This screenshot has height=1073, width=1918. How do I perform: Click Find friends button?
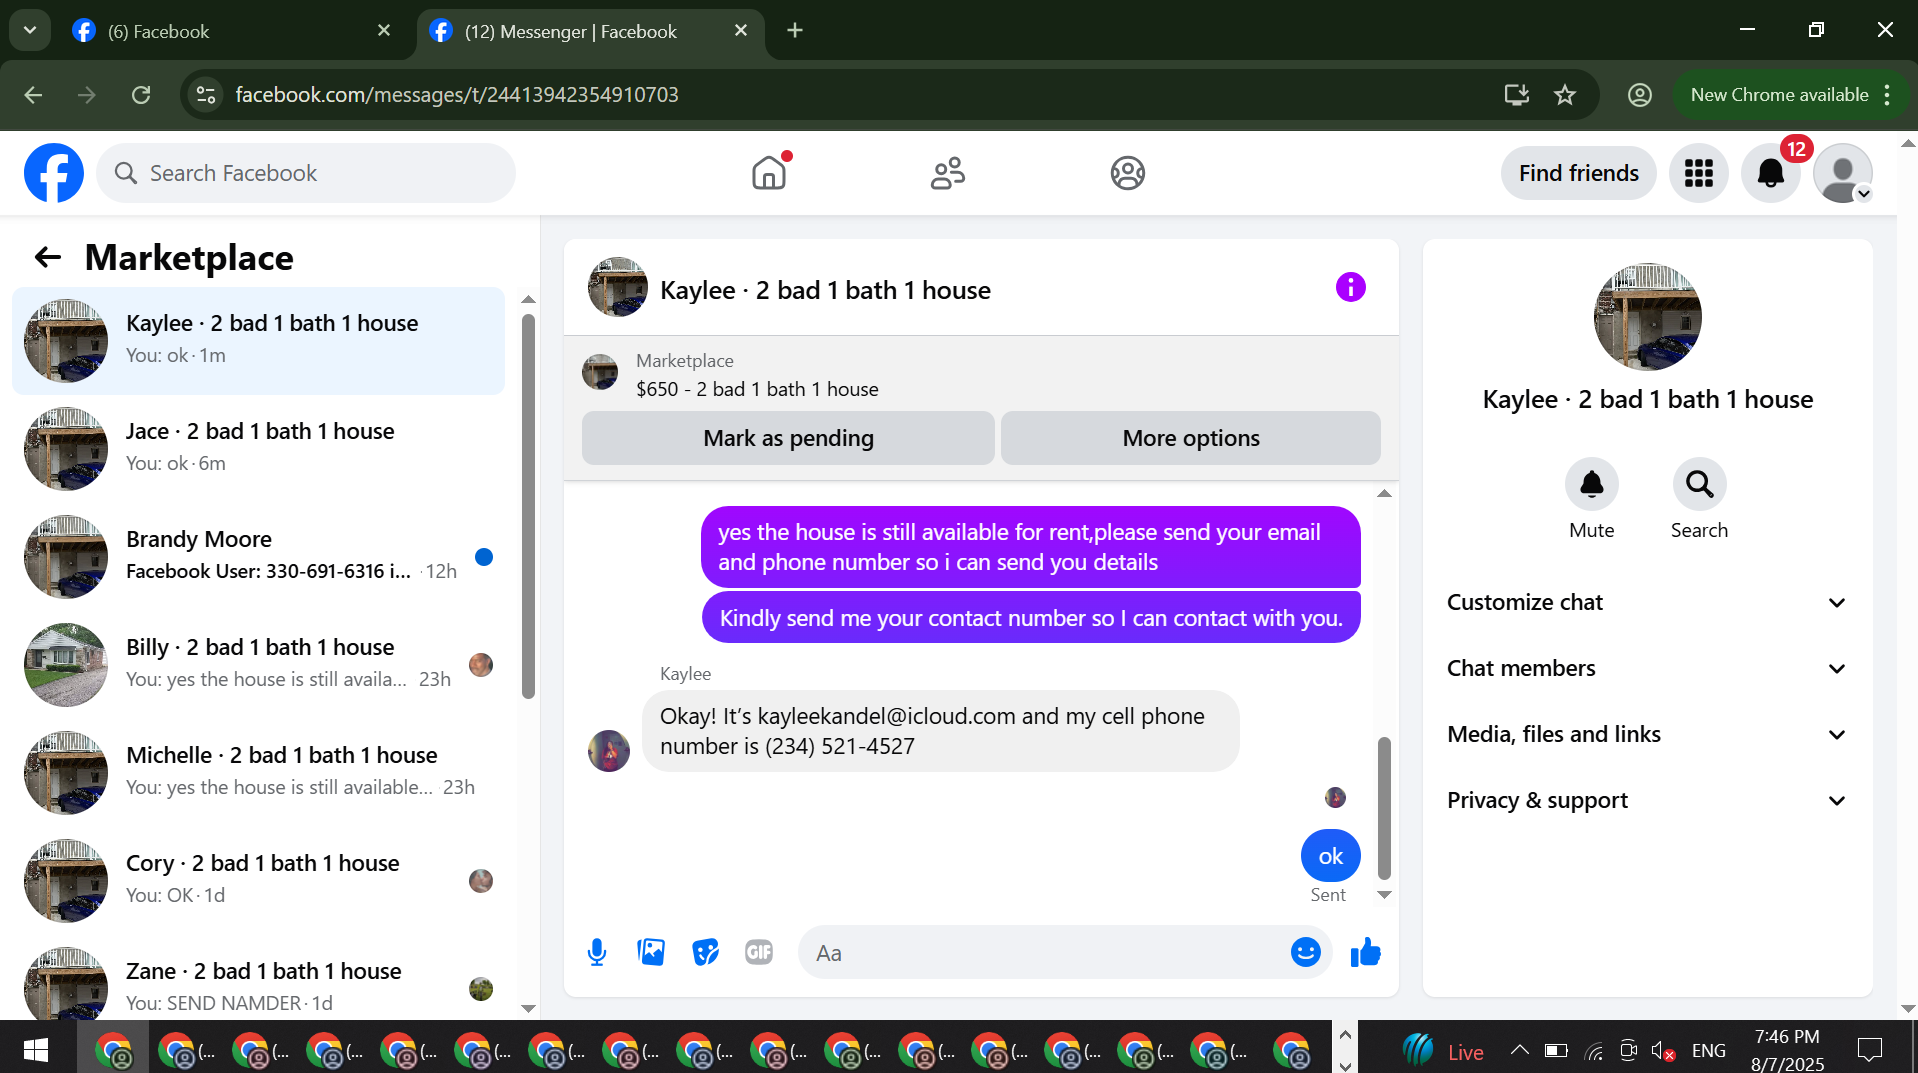[x=1578, y=173]
